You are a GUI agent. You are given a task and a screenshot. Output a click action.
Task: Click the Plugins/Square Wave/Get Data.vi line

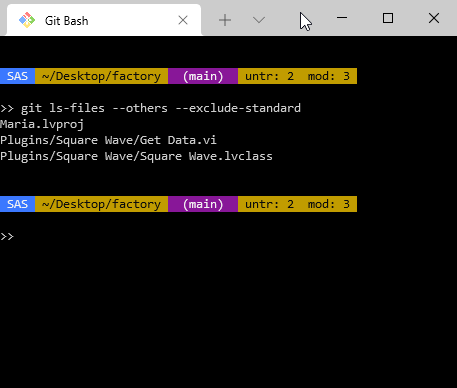pyautogui.click(x=108, y=140)
